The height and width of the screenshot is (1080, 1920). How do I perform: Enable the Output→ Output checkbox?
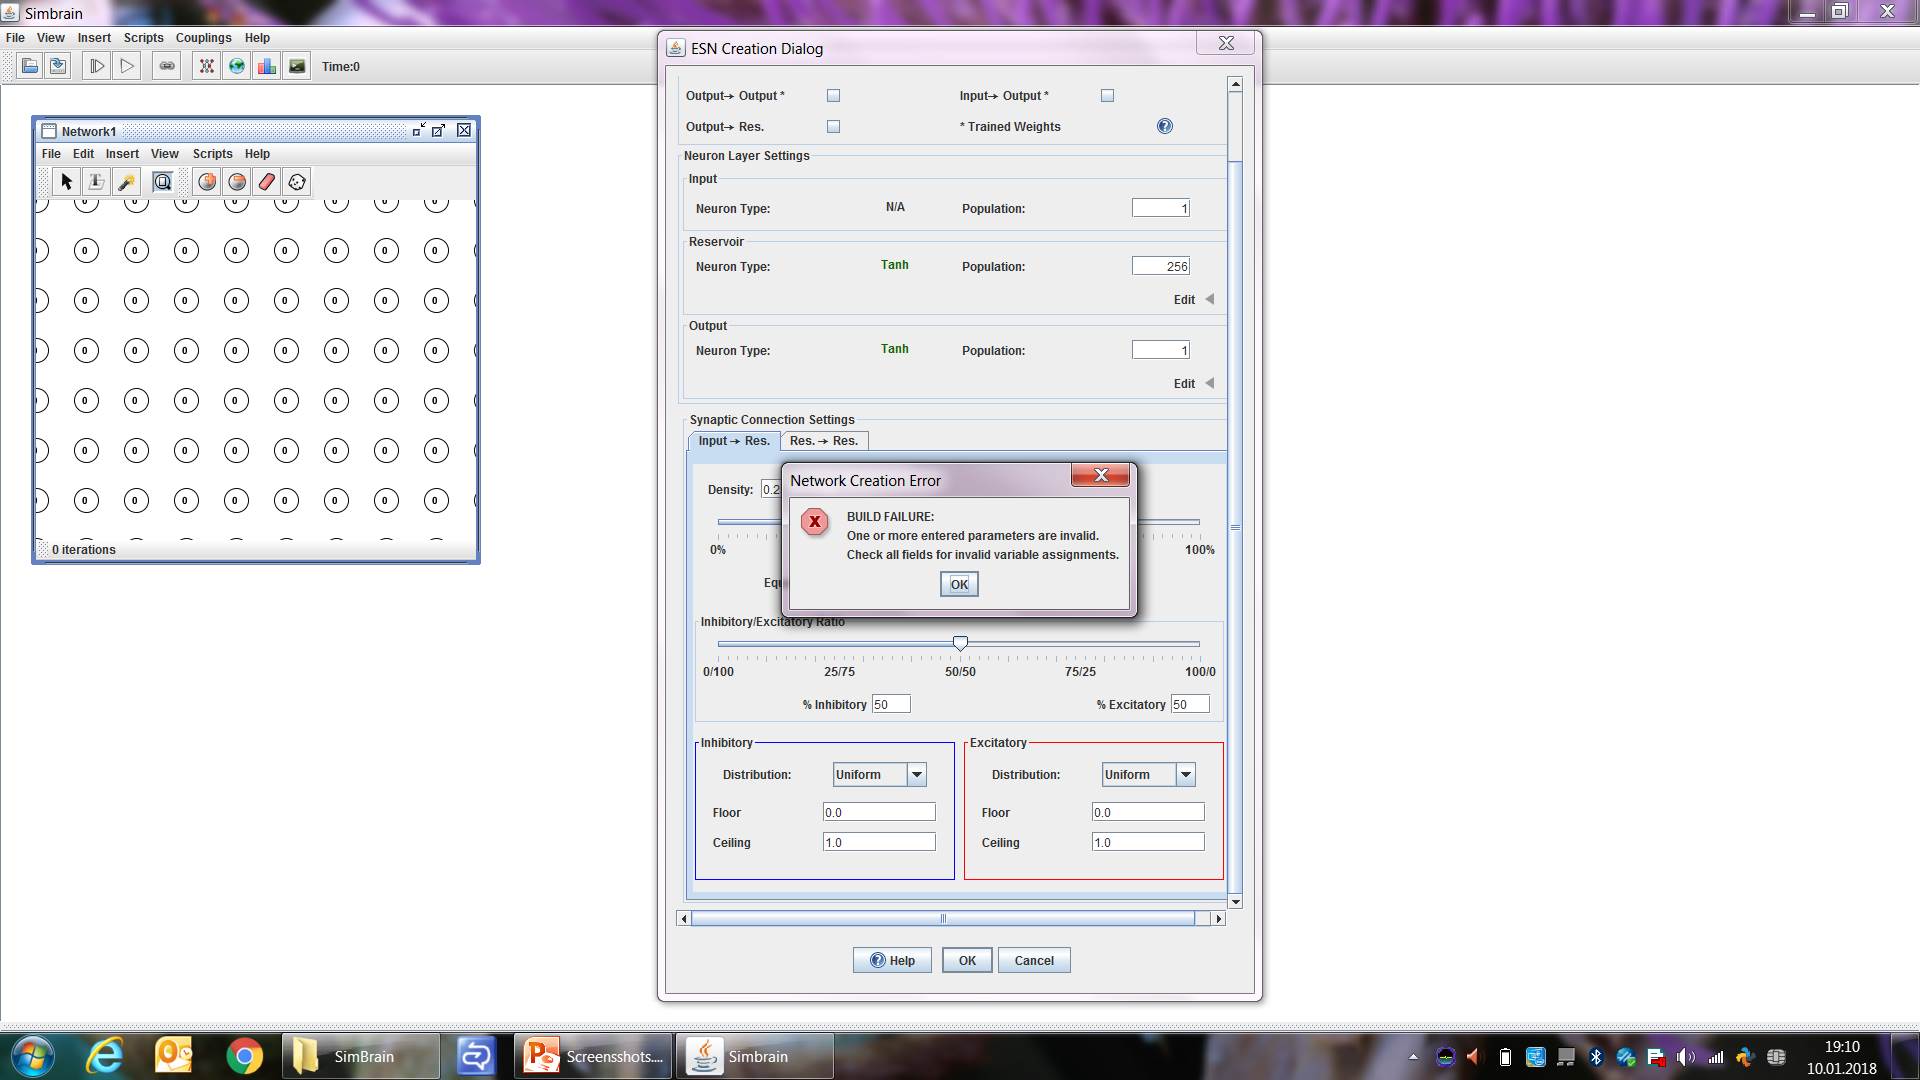tap(833, 96)
